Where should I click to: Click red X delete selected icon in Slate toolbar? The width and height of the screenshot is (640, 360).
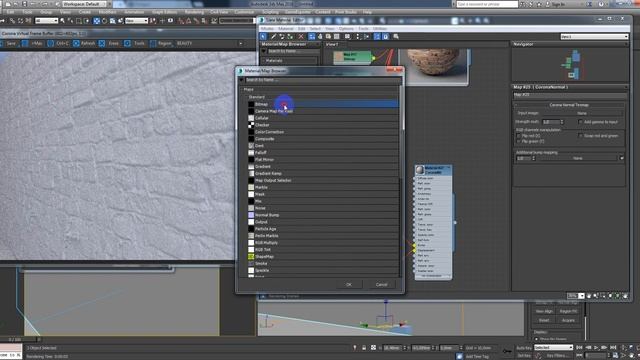[x=301, y=37]
